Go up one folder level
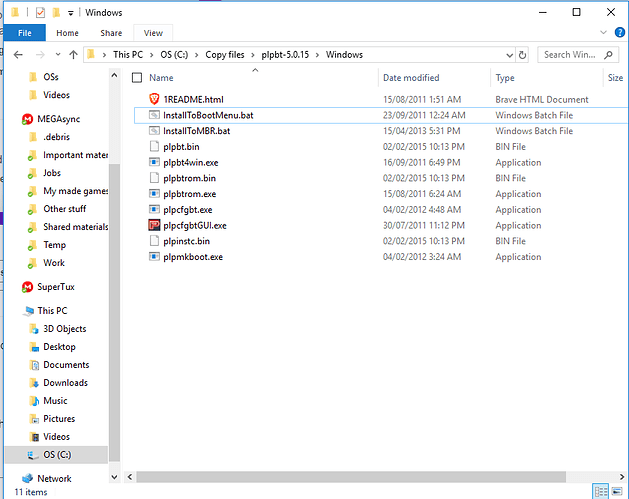Screen dimensions: 629x499 click(73, 55)
